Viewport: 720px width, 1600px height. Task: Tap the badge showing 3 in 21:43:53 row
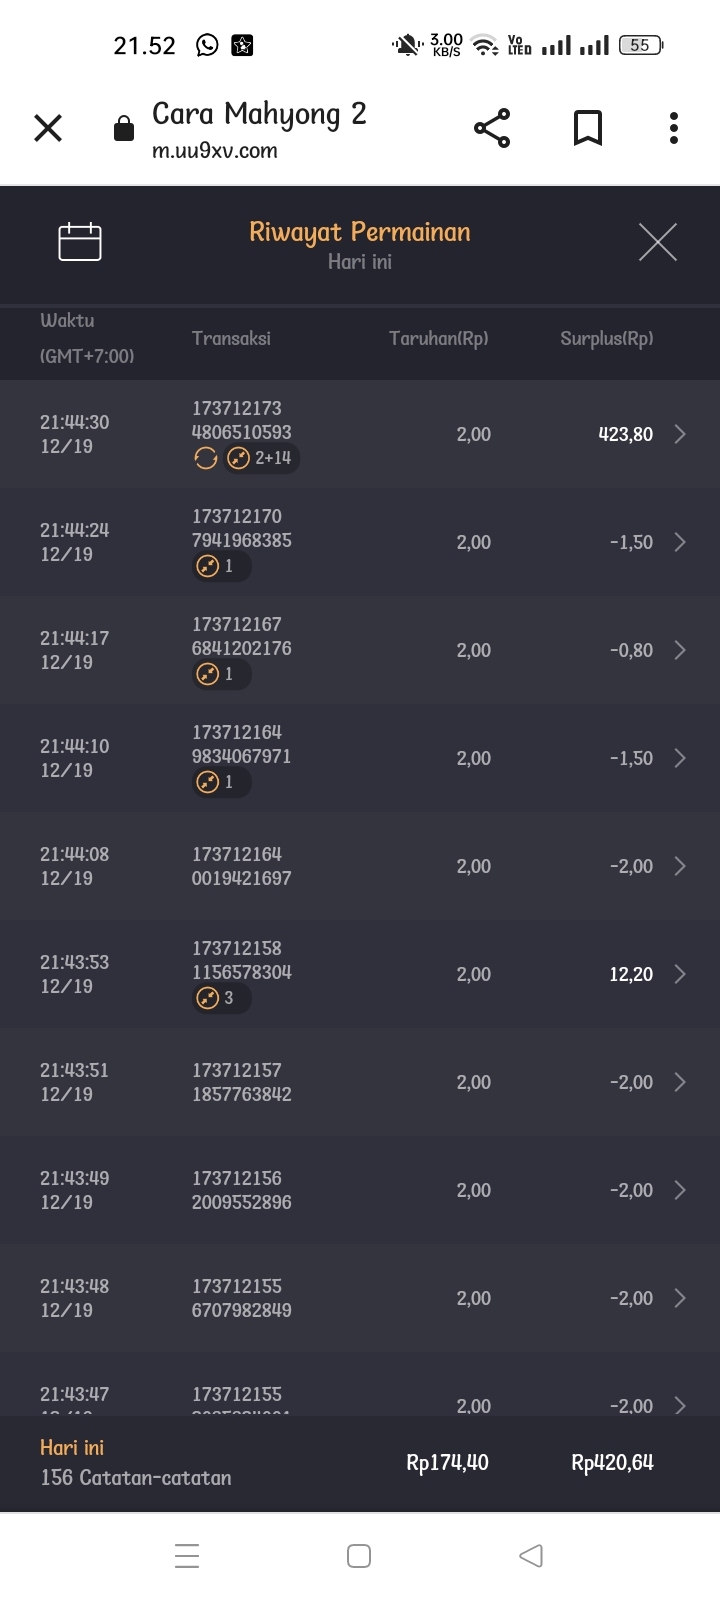(x=221, y=998)
